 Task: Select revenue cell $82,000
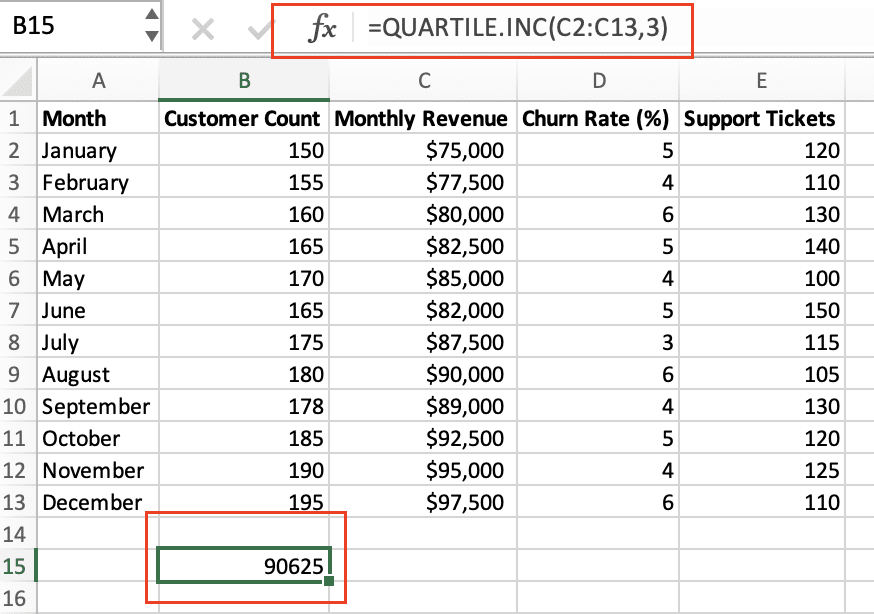[x=424, y=310]
